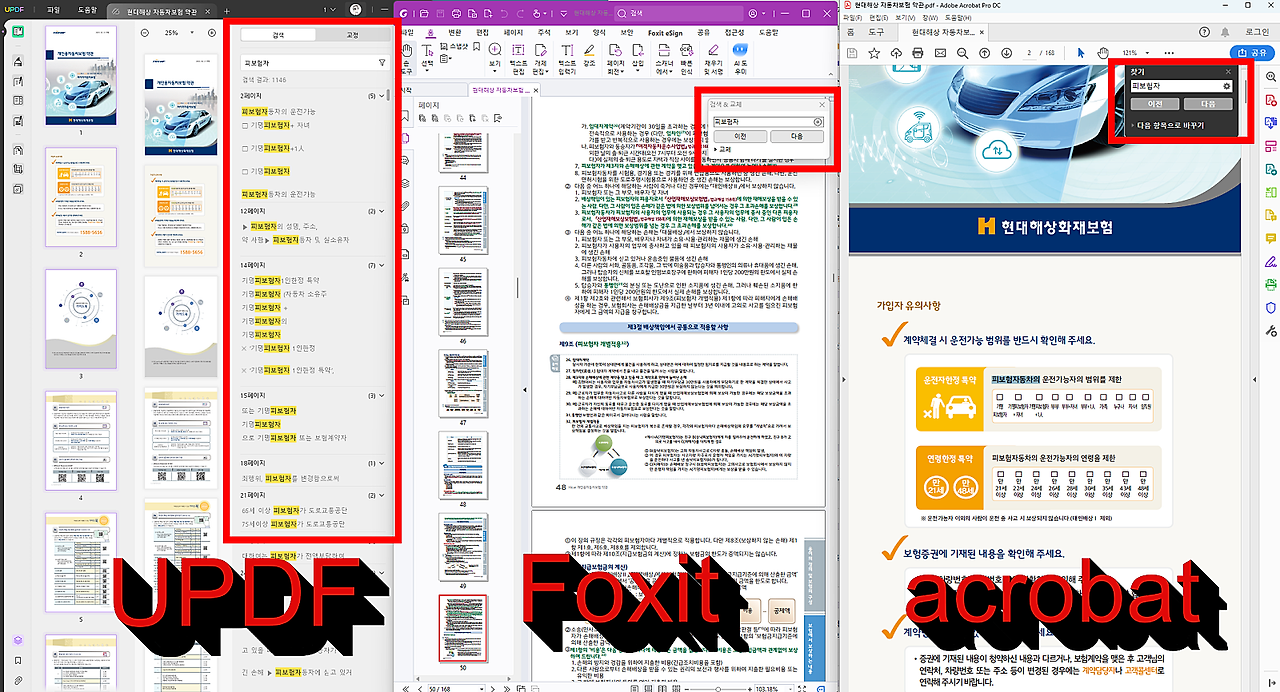Click Foxit '이전' find button

741,136
